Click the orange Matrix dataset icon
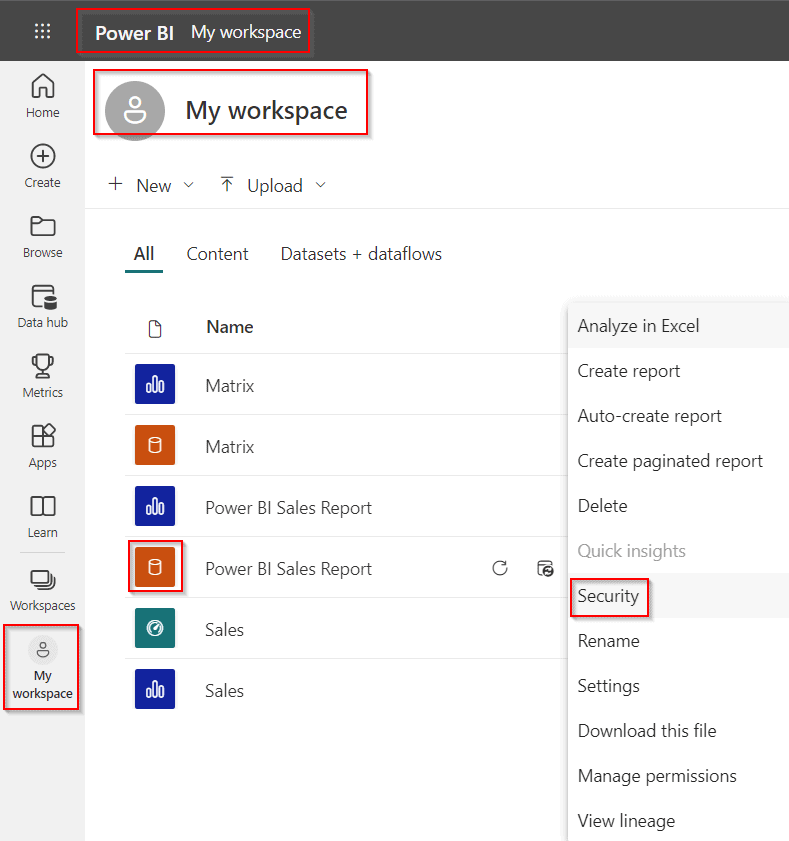Image resolution: width=789 pixels, height=841 pixels. pyautogui.click(x=154, y=445)
